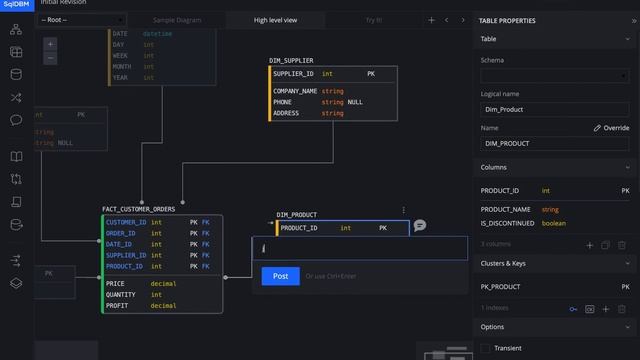Edit the Name field DIM_PRODUCT
640x360 pixels.
[x=555, y=144]
